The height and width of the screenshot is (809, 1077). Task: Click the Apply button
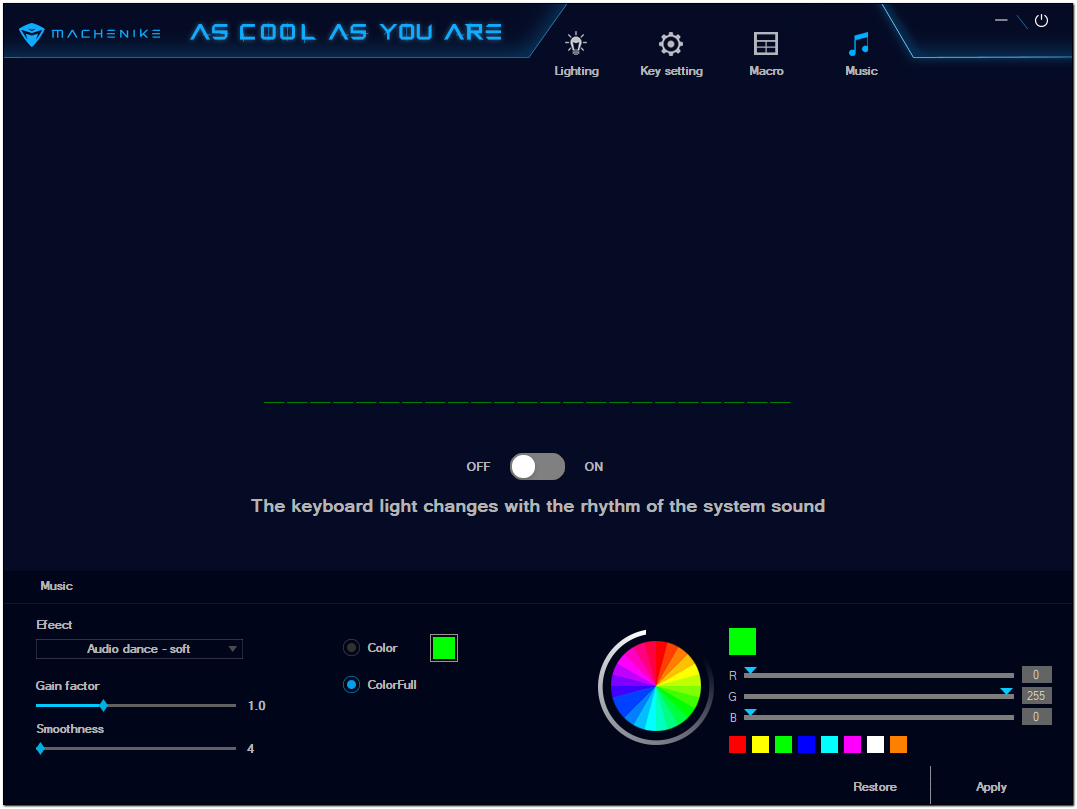point(991,787)
